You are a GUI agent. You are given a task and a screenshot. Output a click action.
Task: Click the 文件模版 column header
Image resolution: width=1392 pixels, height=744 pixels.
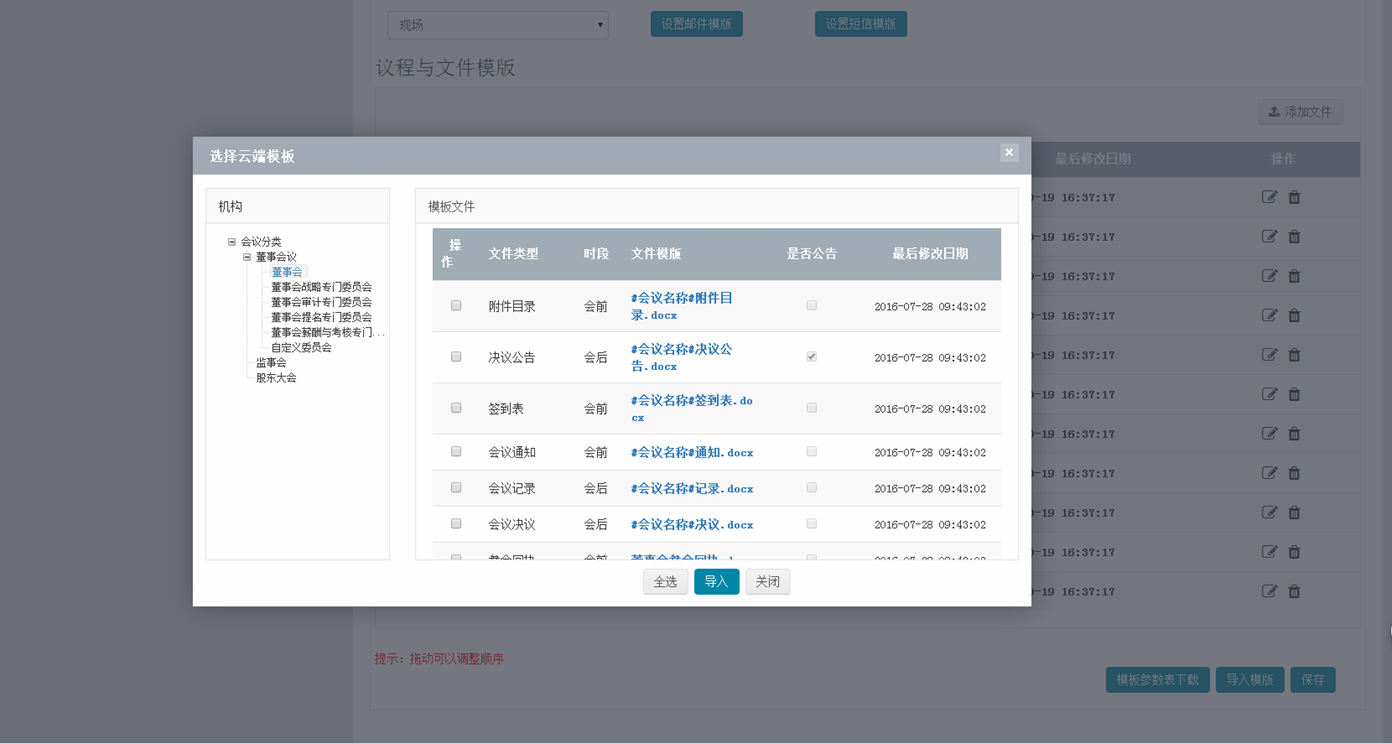click(x=656, y=254)
